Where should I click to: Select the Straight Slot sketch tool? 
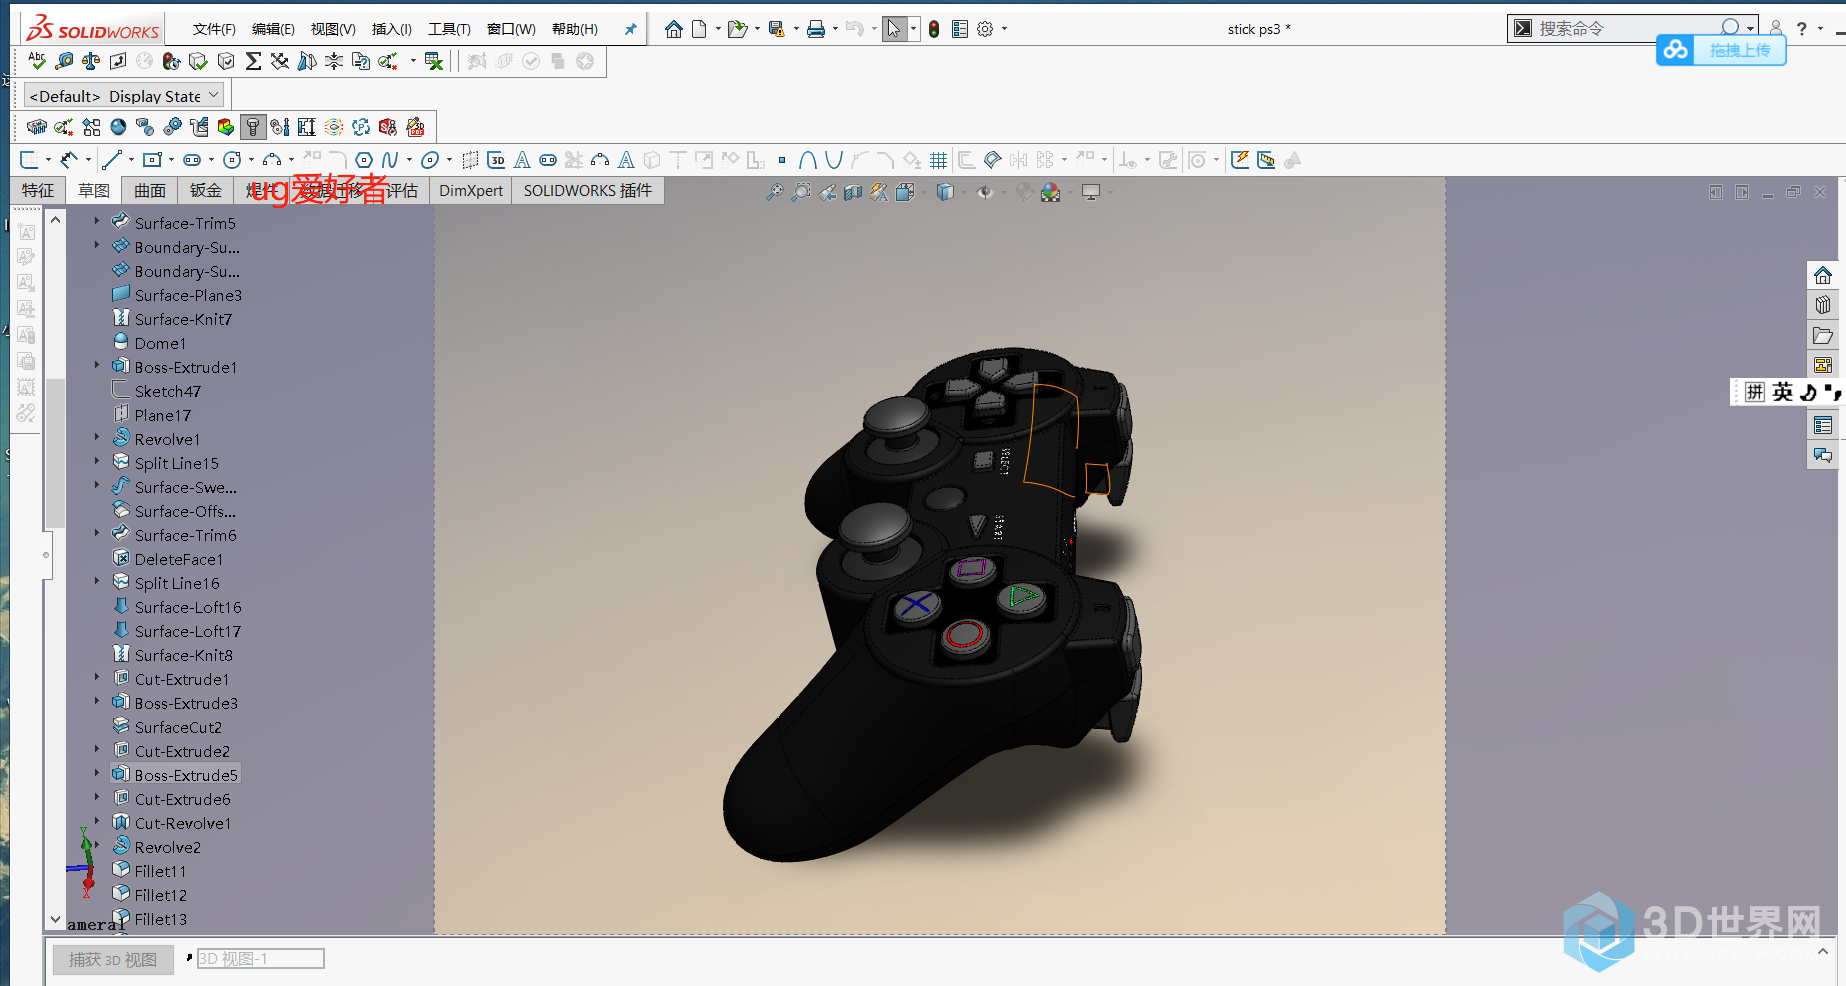click(192, 160)
